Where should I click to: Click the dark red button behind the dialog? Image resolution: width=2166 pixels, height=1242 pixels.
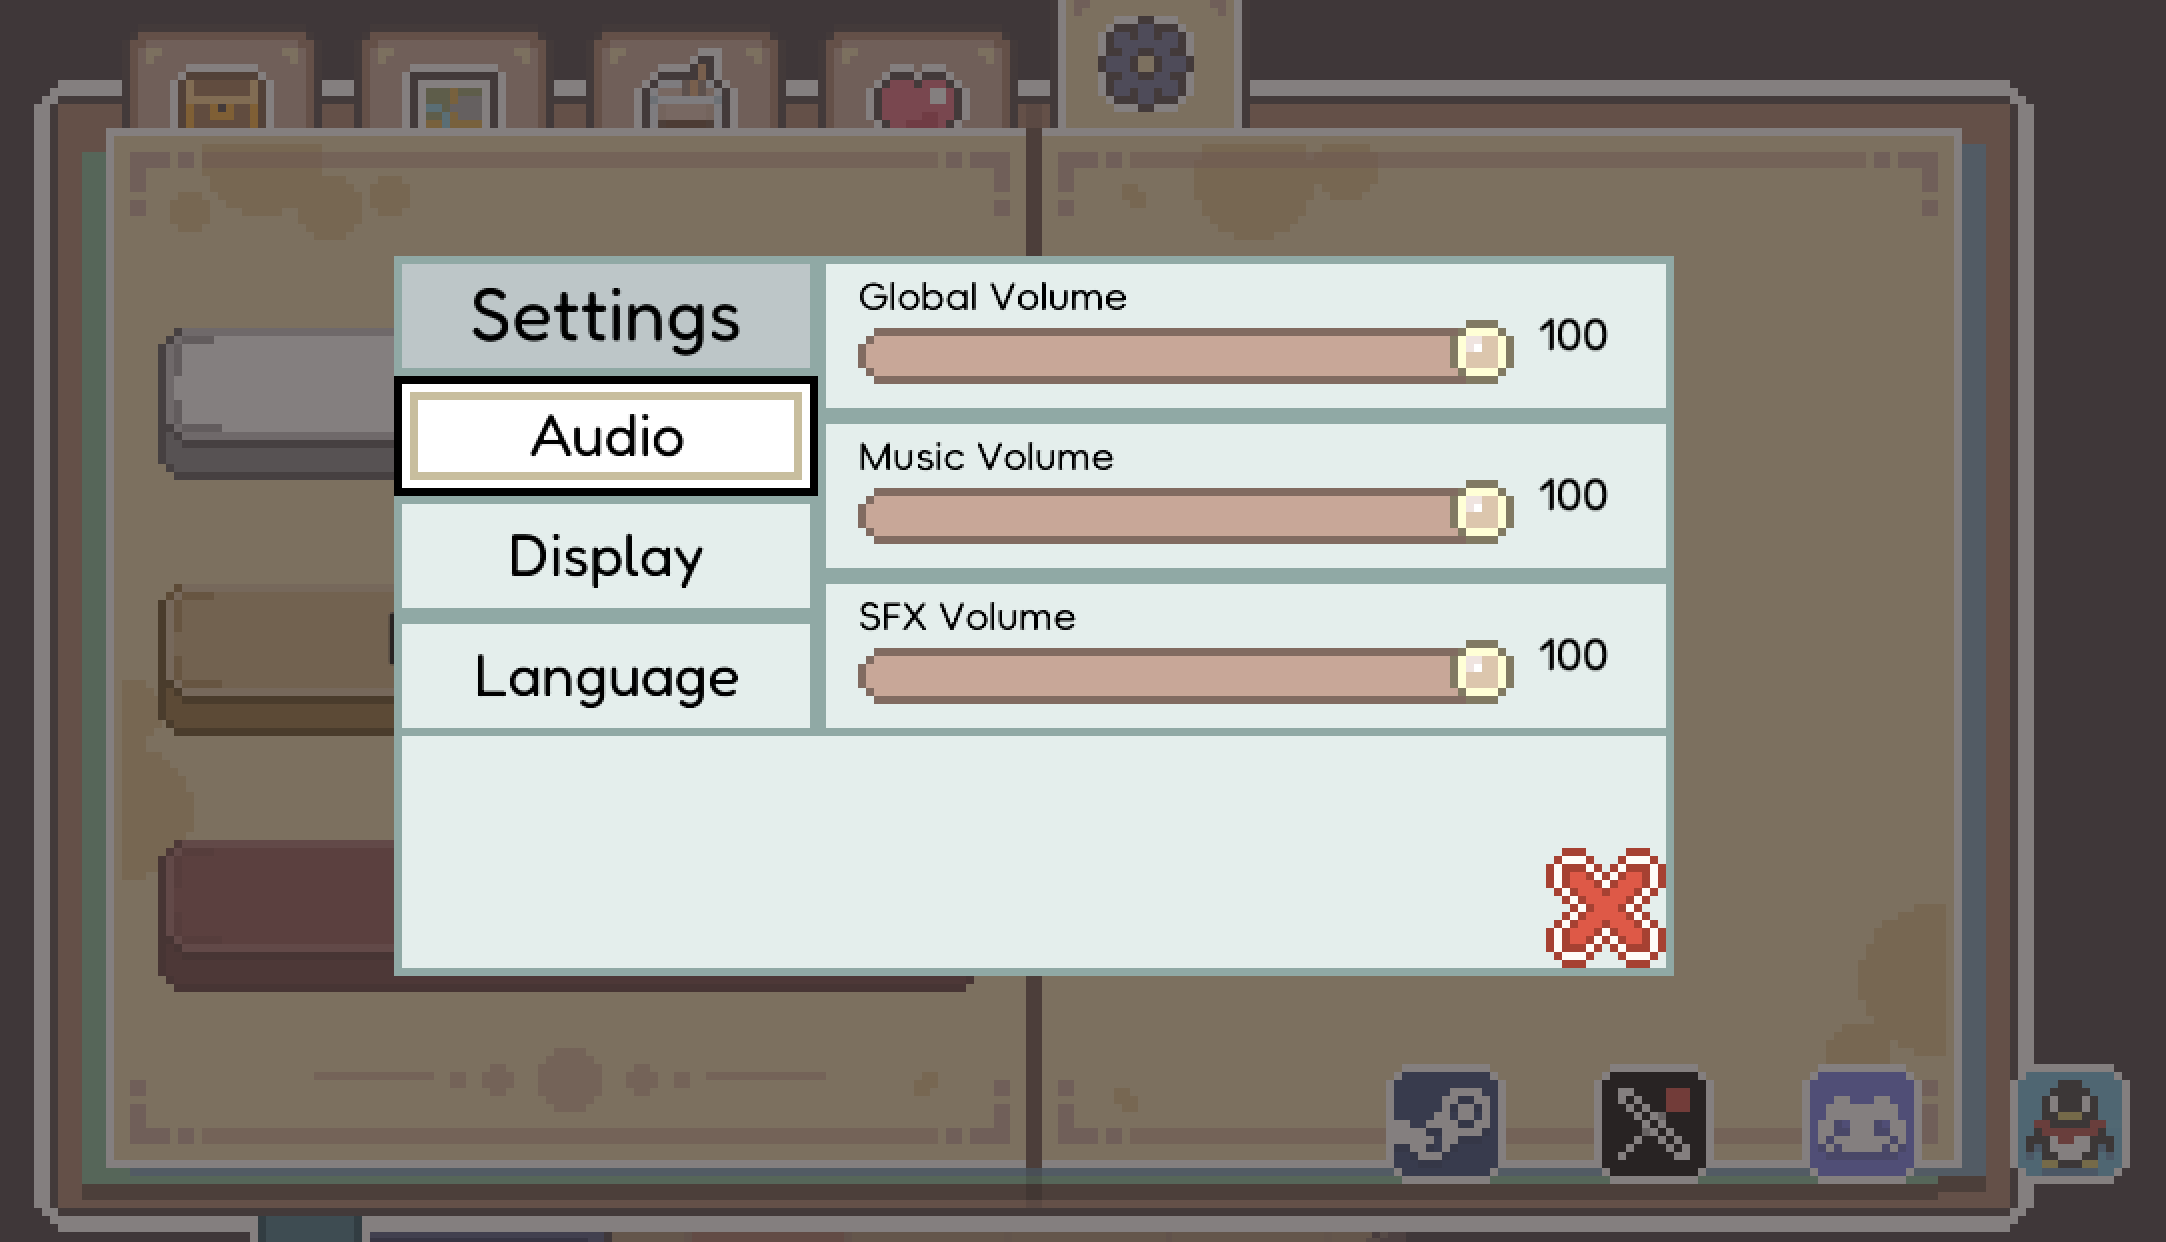[x=277, y=915]
